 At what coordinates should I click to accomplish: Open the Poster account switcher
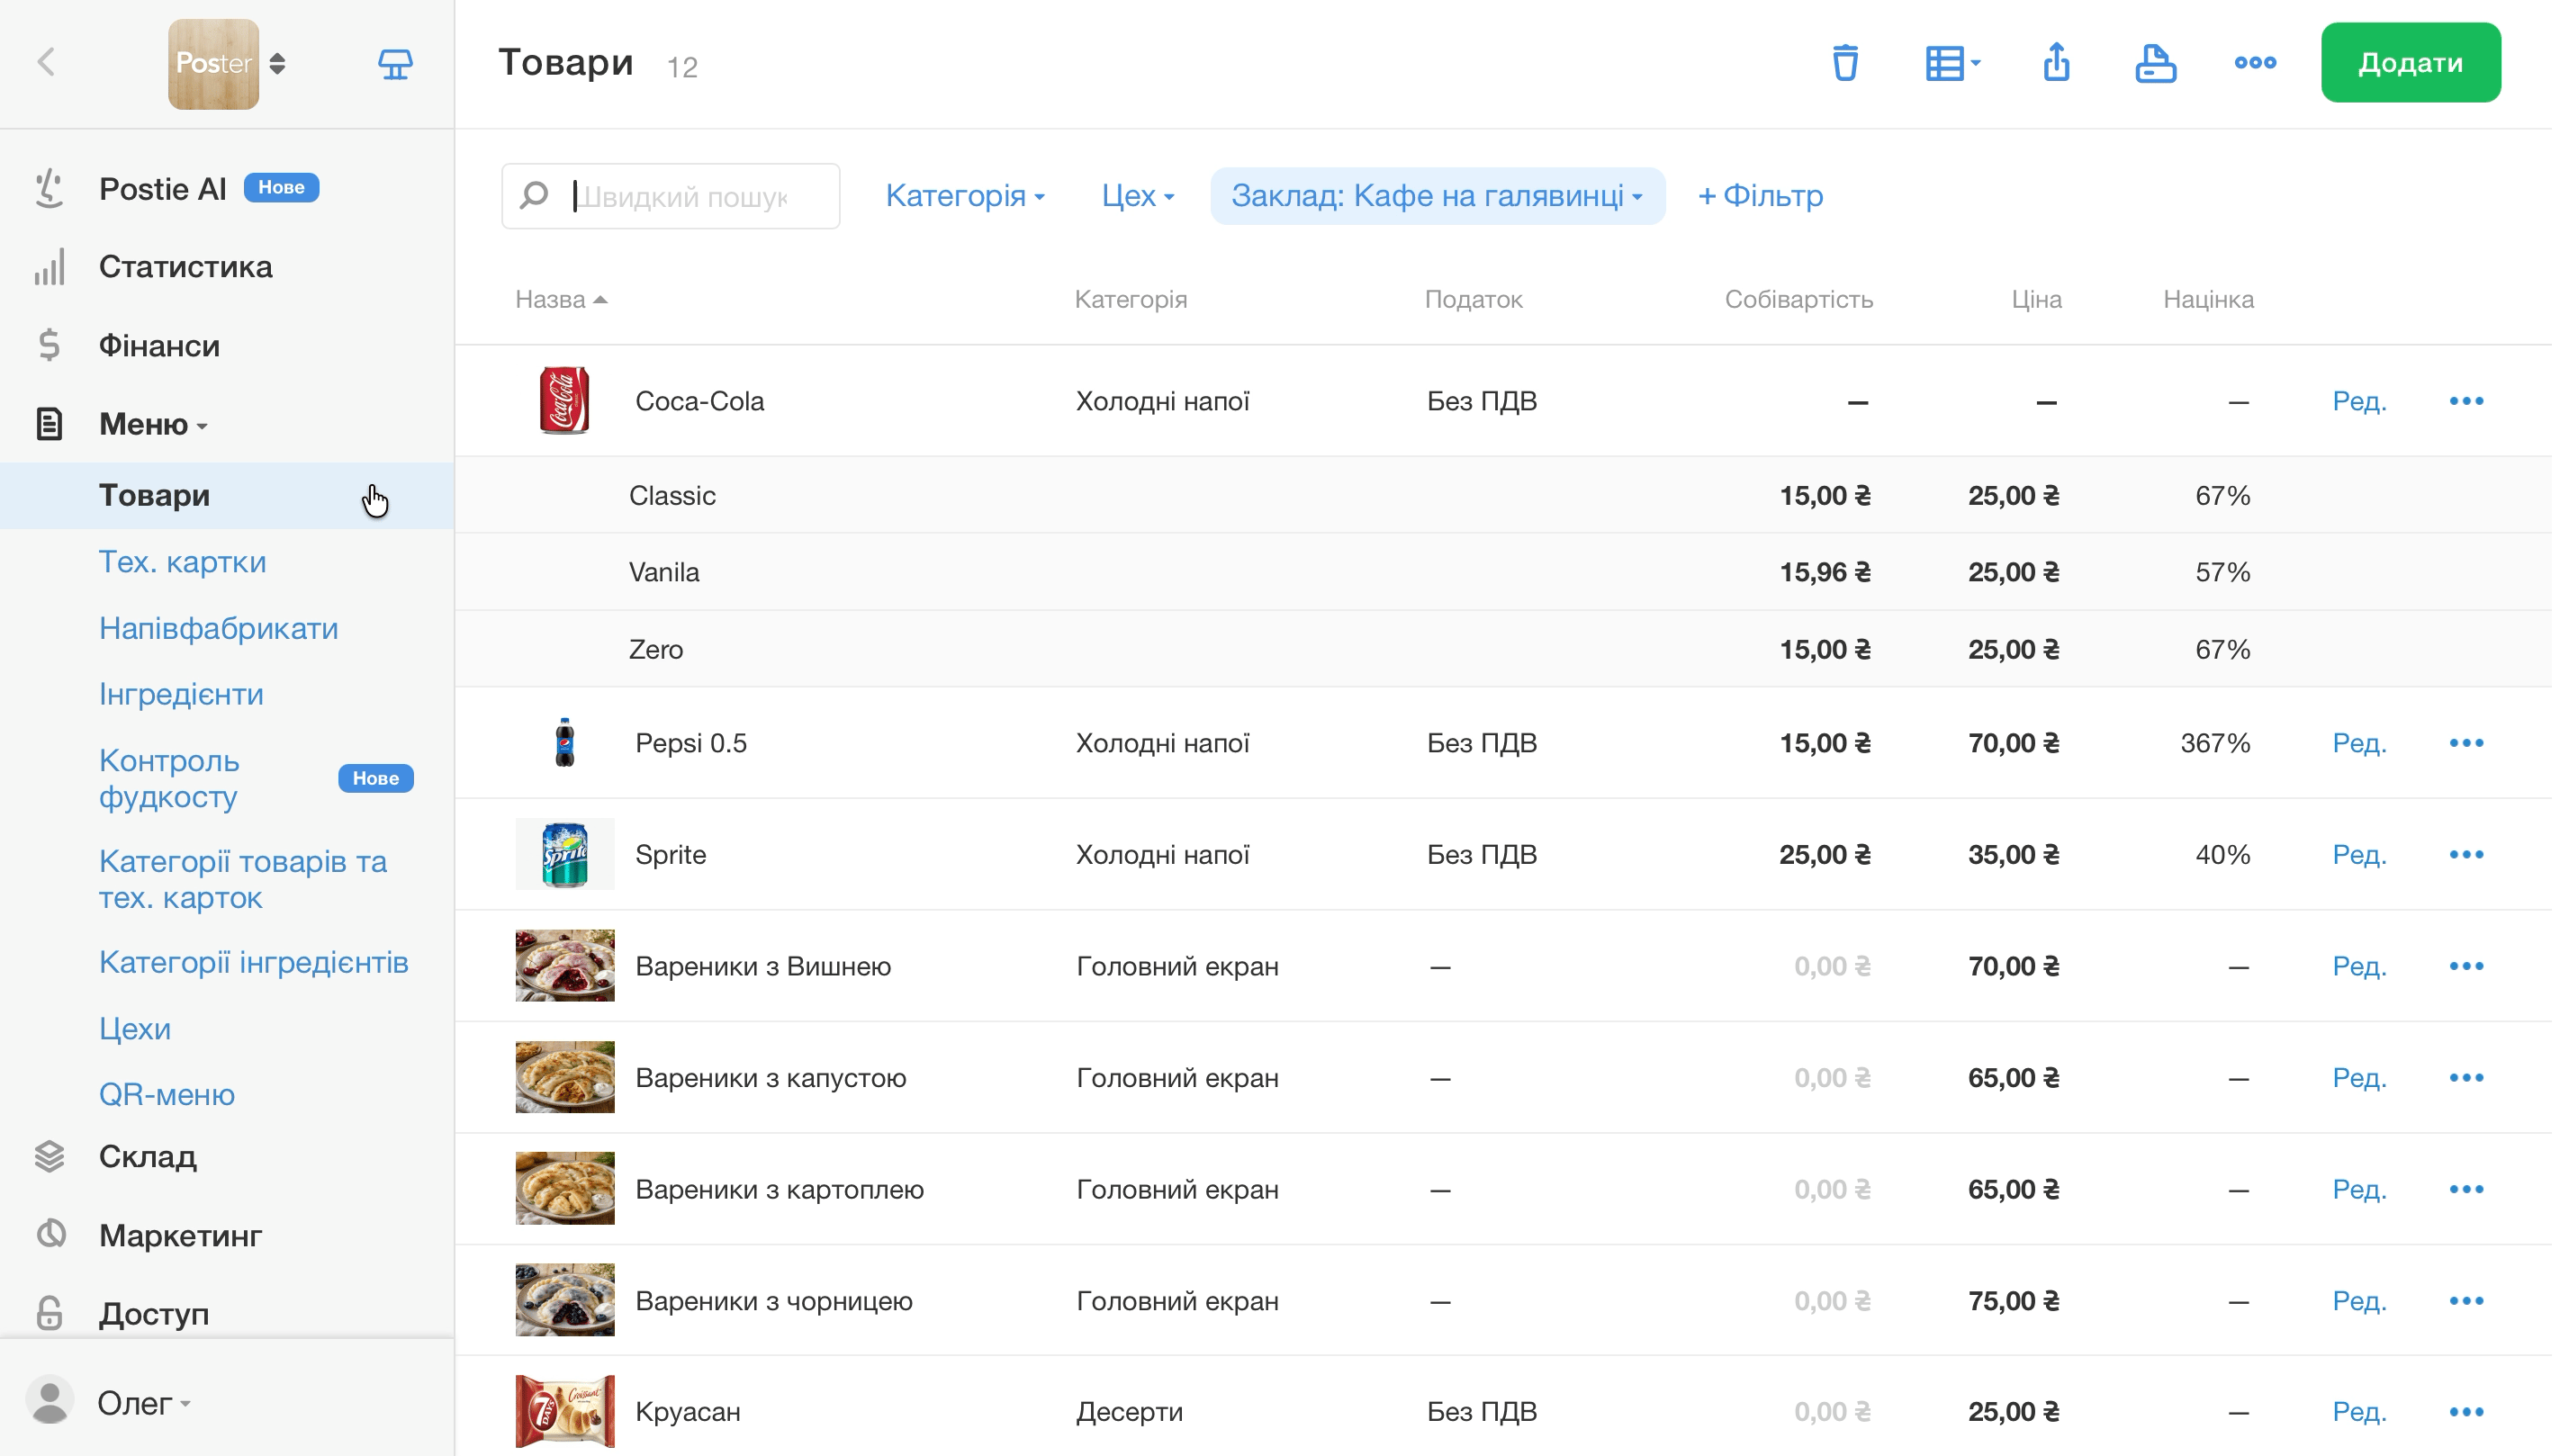tap(227, 64)
